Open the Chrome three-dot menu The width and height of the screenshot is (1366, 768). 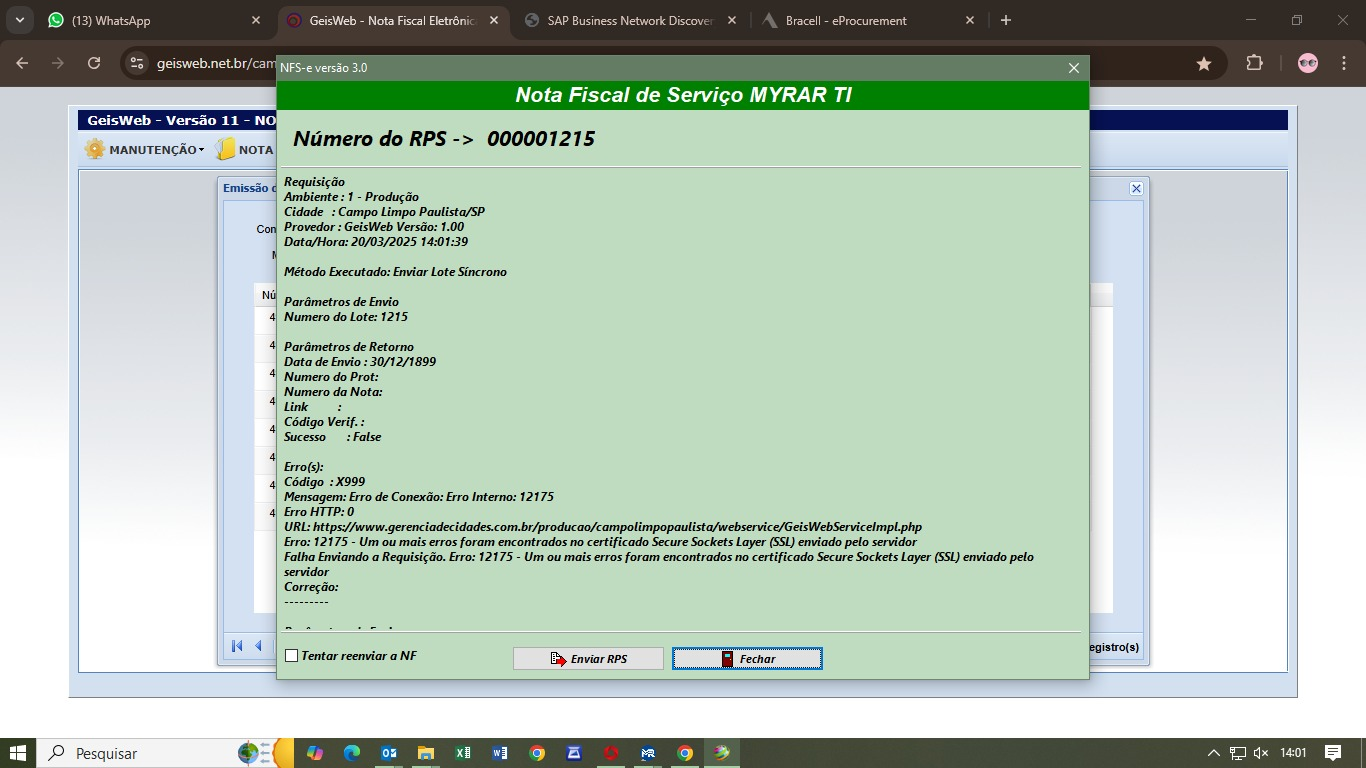1346,63
